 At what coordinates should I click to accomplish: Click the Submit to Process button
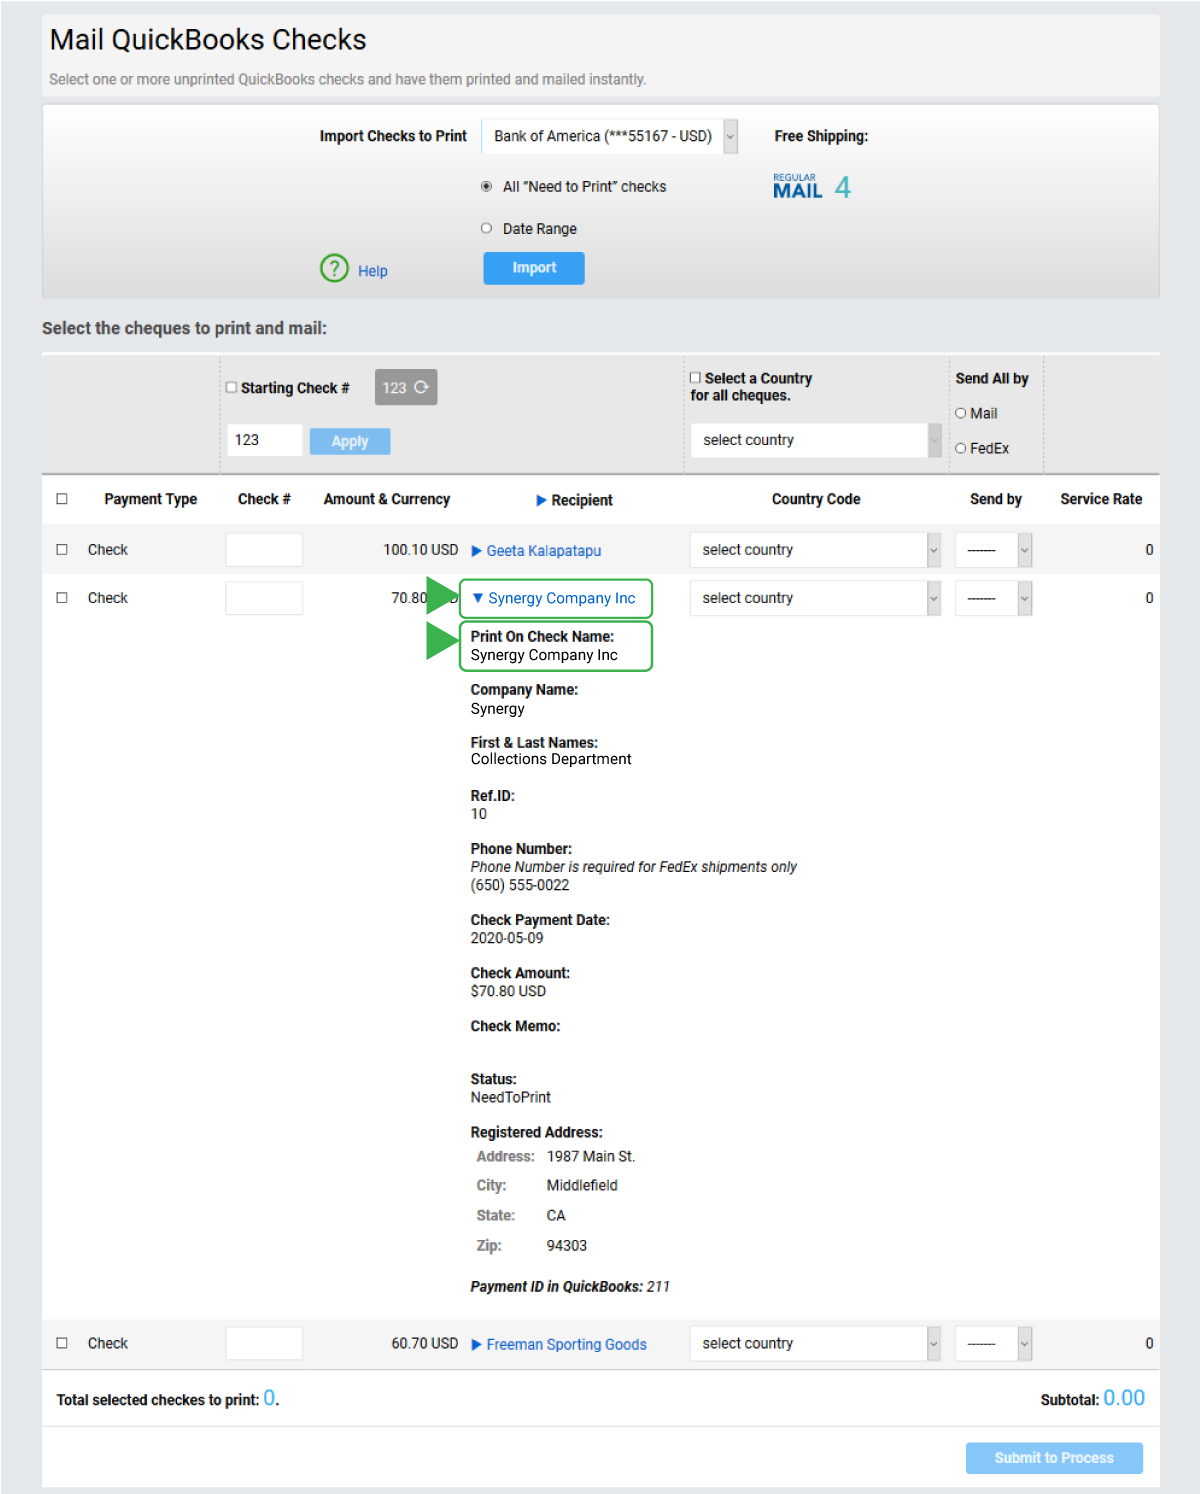tap(1054, 1458)
